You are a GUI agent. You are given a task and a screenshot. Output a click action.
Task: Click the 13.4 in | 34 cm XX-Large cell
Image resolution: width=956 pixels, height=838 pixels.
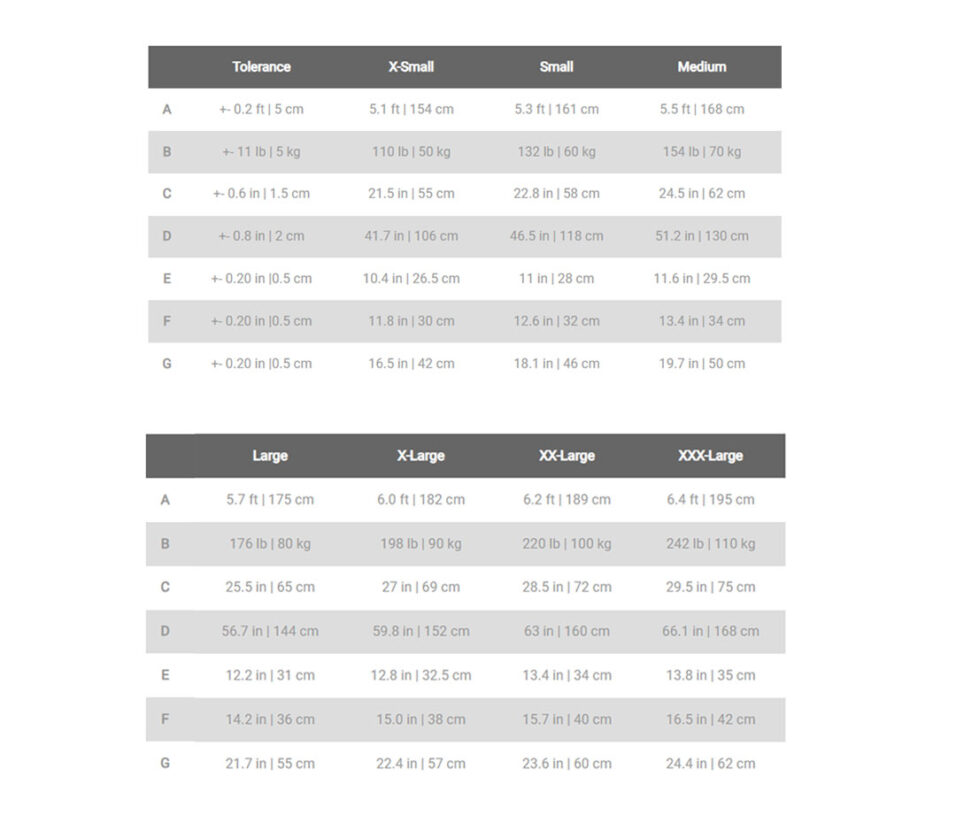click(x=566, y=675)
